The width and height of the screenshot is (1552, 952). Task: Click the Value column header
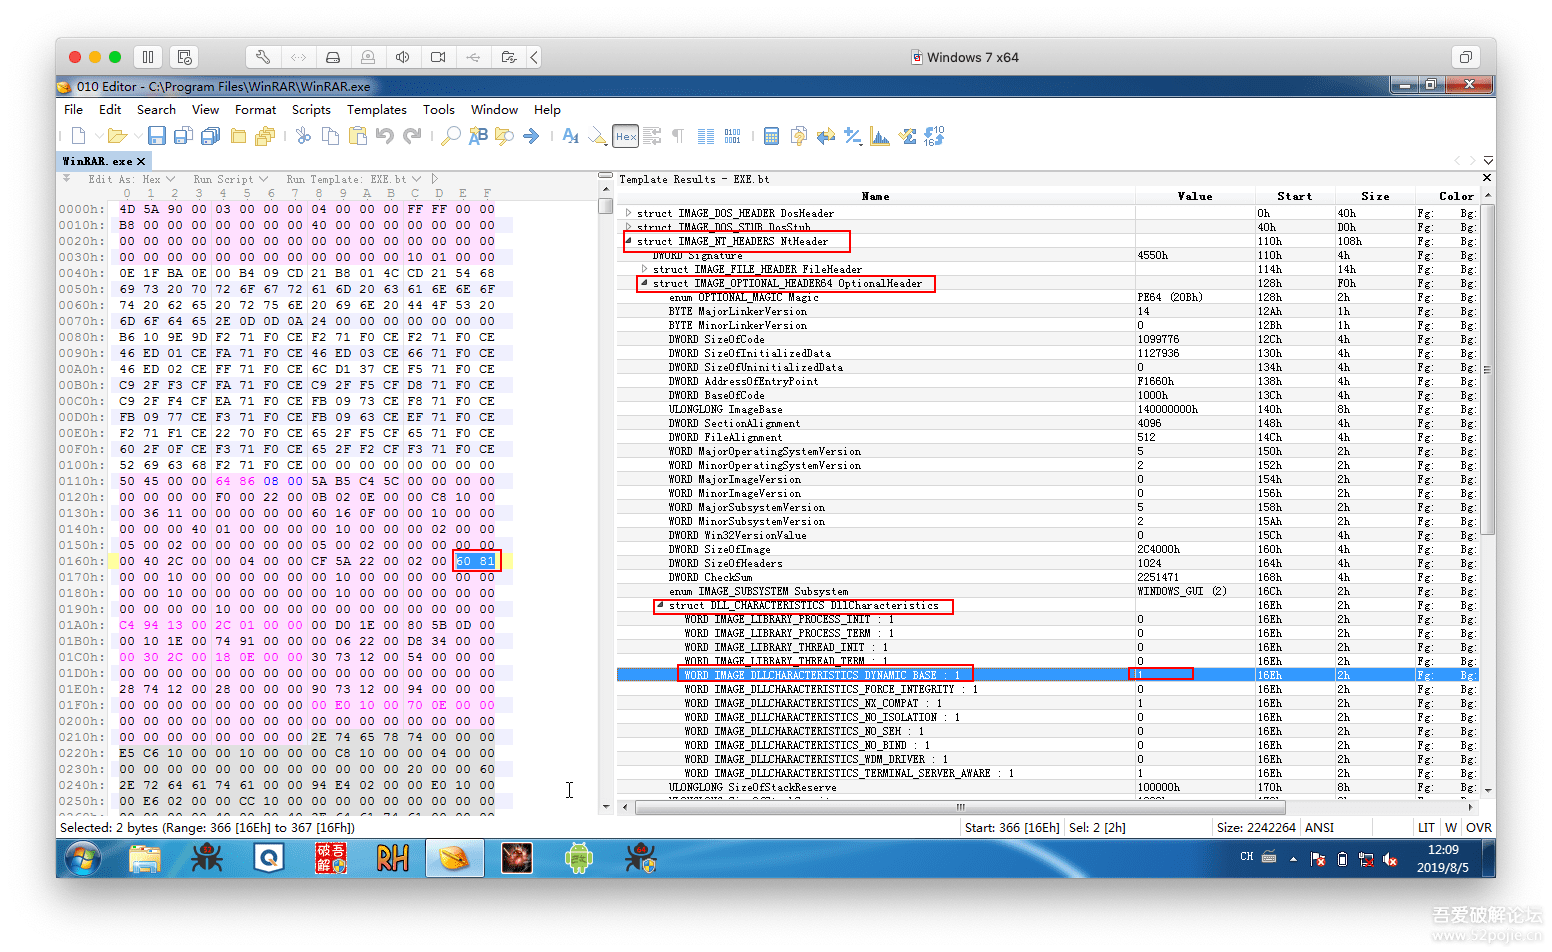[x=1195, y=196]
